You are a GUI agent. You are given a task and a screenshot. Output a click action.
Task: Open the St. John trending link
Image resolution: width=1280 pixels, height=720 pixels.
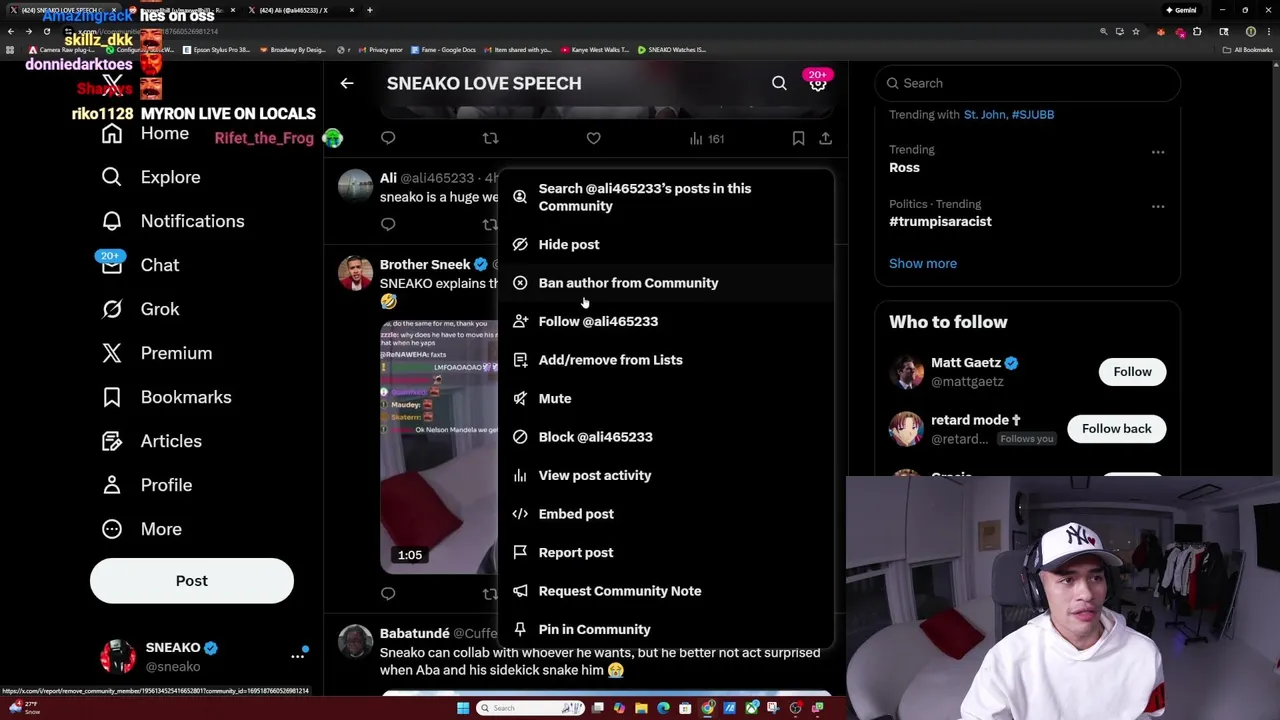(x=984, y=114)
